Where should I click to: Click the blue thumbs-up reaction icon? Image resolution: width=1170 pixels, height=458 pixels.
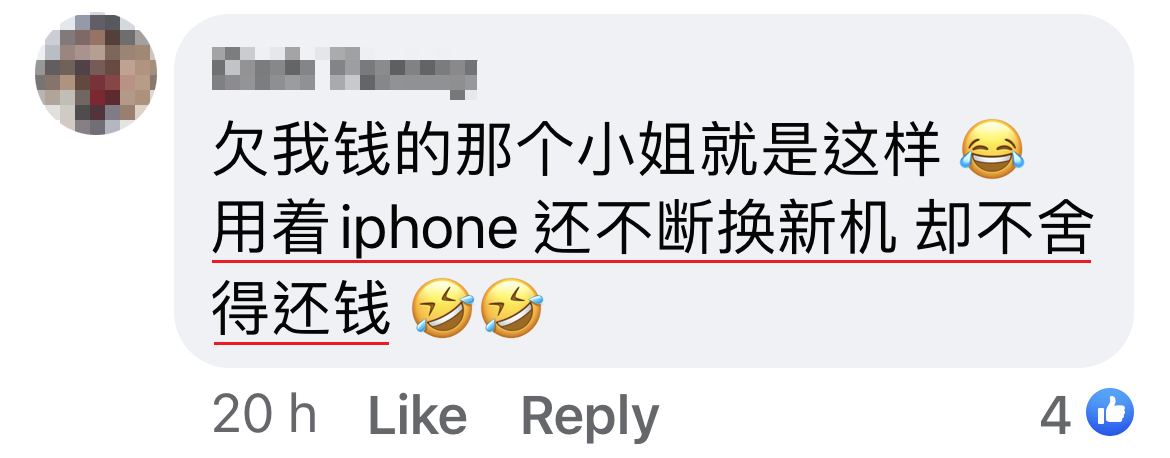(x=1110, y=412)
